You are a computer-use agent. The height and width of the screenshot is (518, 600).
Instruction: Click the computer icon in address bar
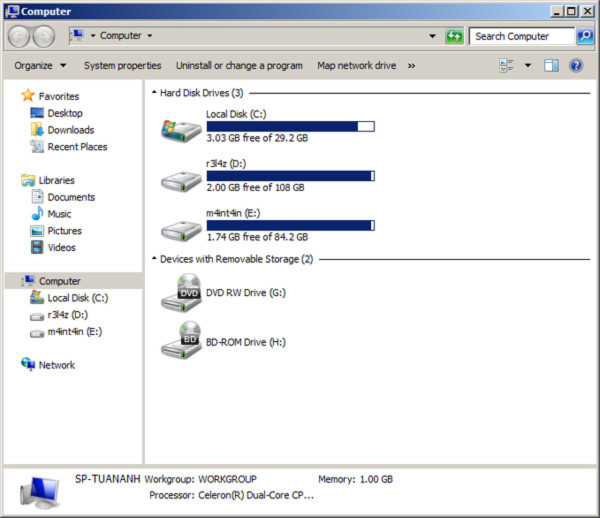[77, 36]
